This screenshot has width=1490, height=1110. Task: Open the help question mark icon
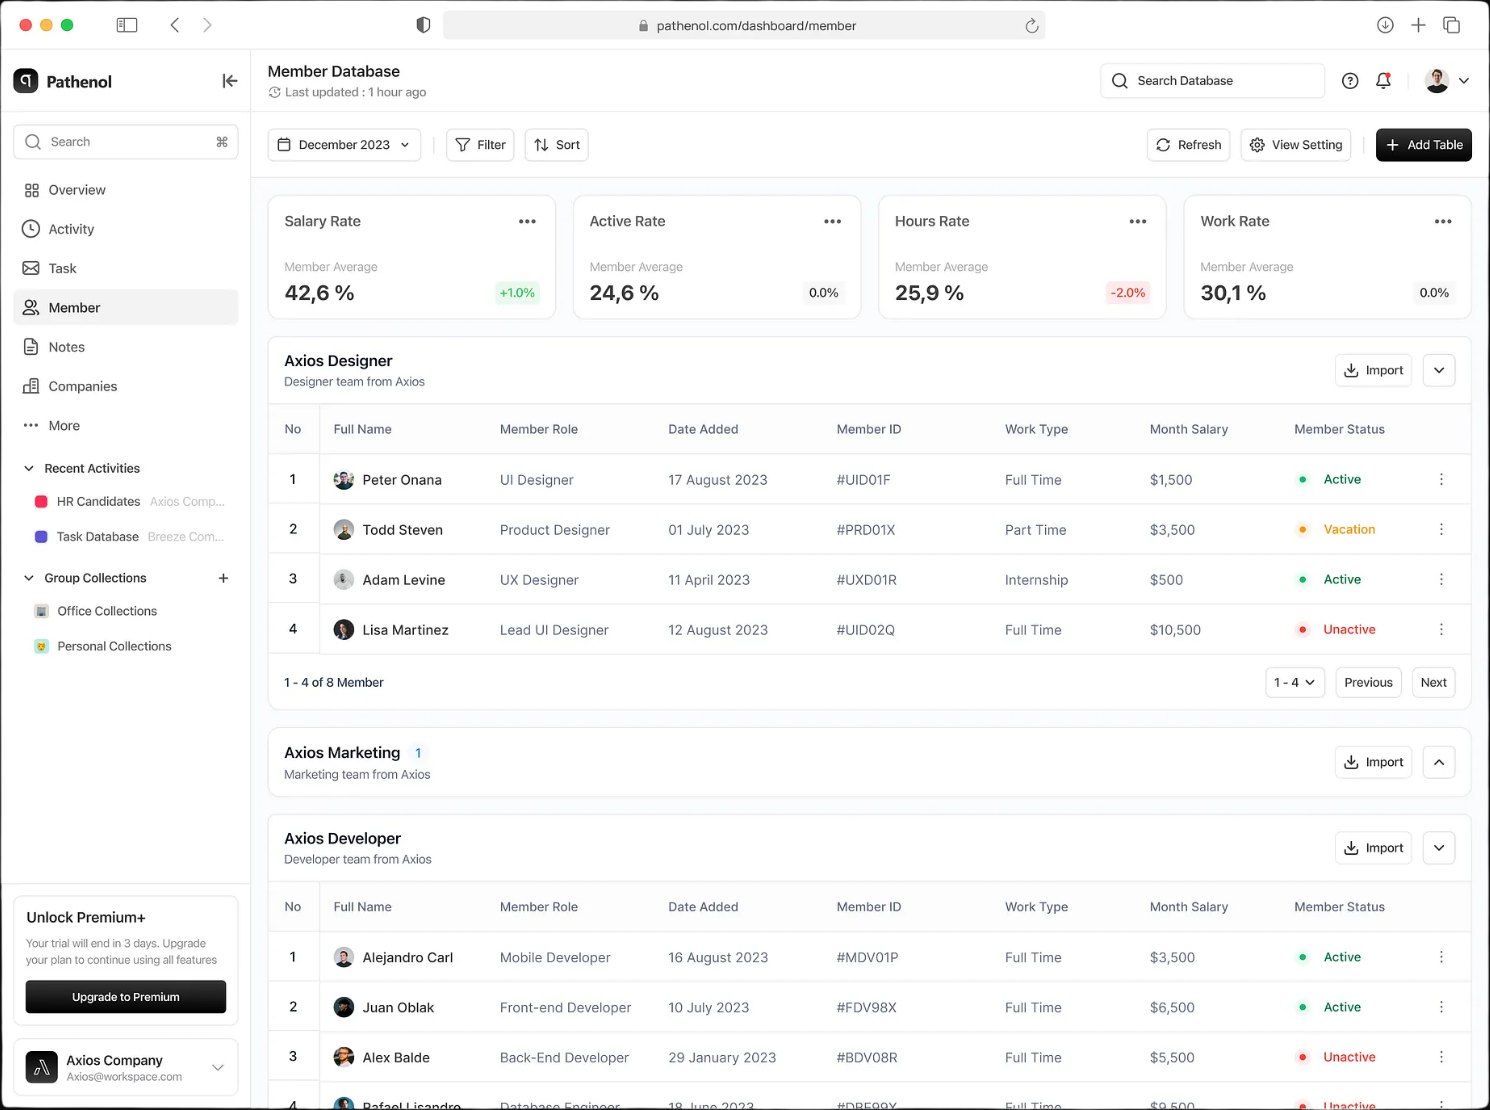pyautogui.click(x=1350, y=81)
